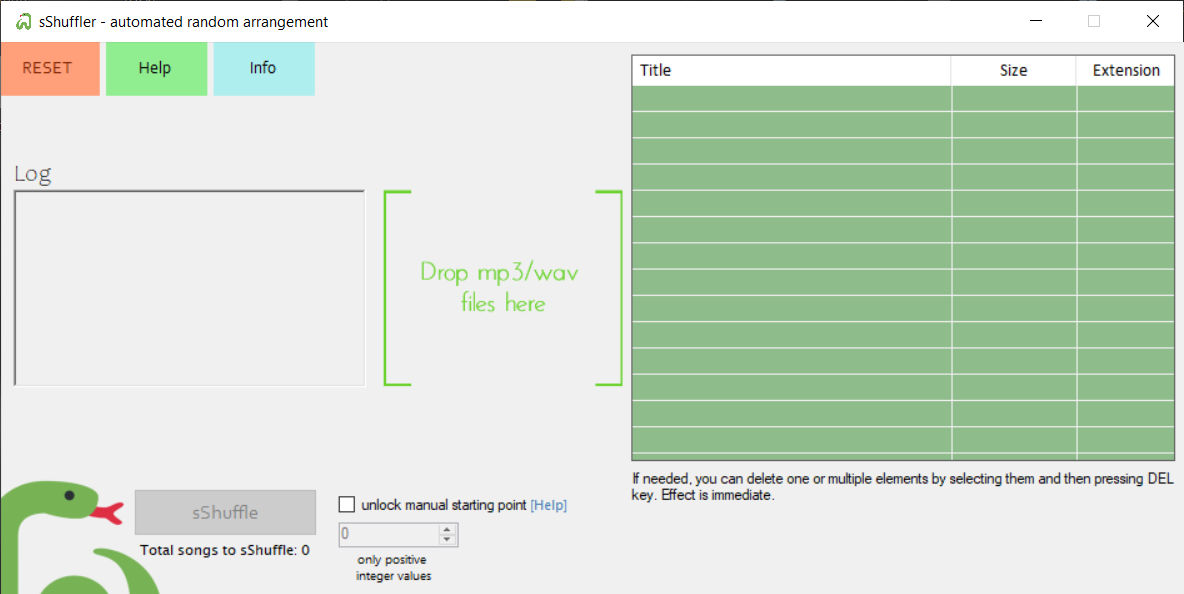Increase starting point with up arrow

pos(448,529)
